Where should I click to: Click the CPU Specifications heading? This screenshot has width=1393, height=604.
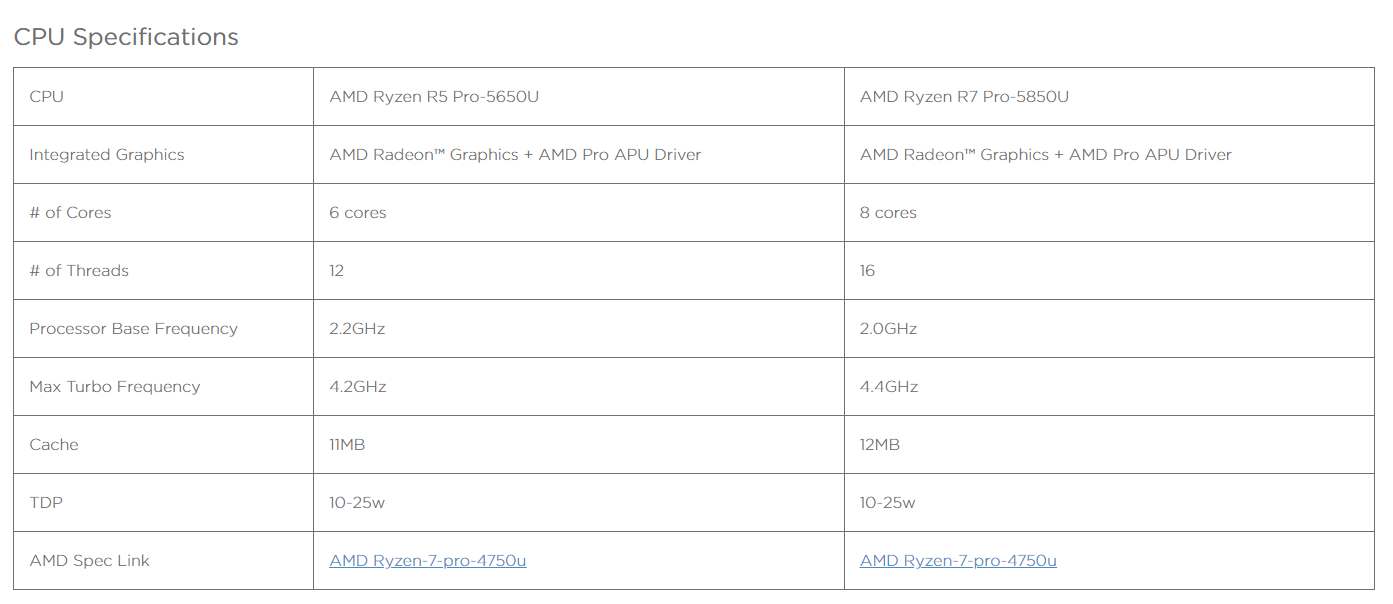(x=126, y=37)
